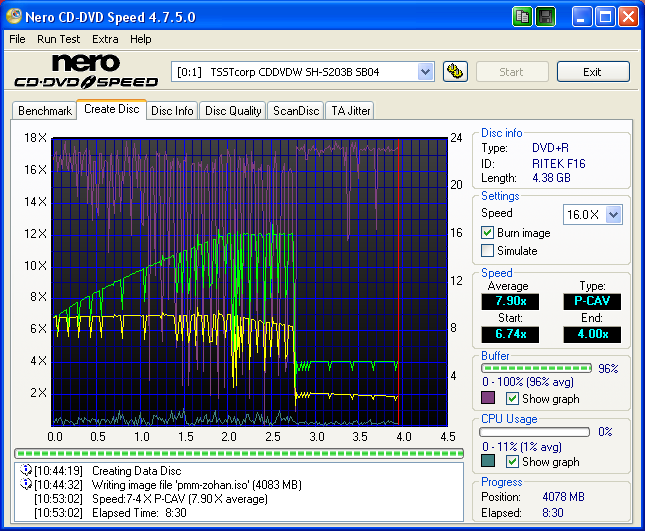Click the Exit button

coord(593,72)
